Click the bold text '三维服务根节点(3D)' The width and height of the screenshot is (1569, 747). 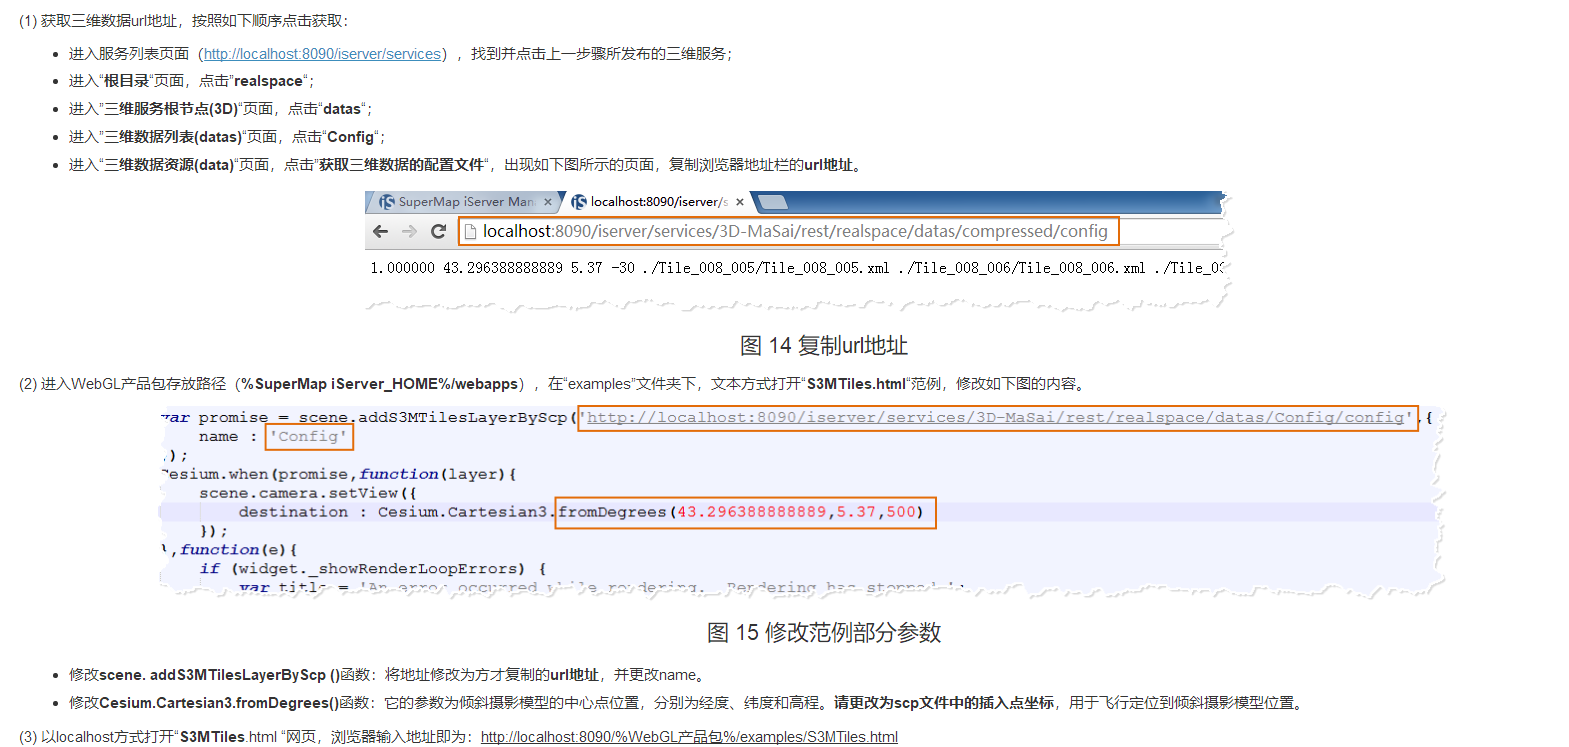pos(171,109)
